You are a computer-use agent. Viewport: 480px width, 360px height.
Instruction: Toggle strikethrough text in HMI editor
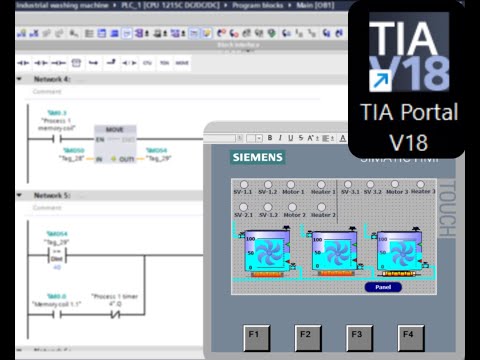301,138
